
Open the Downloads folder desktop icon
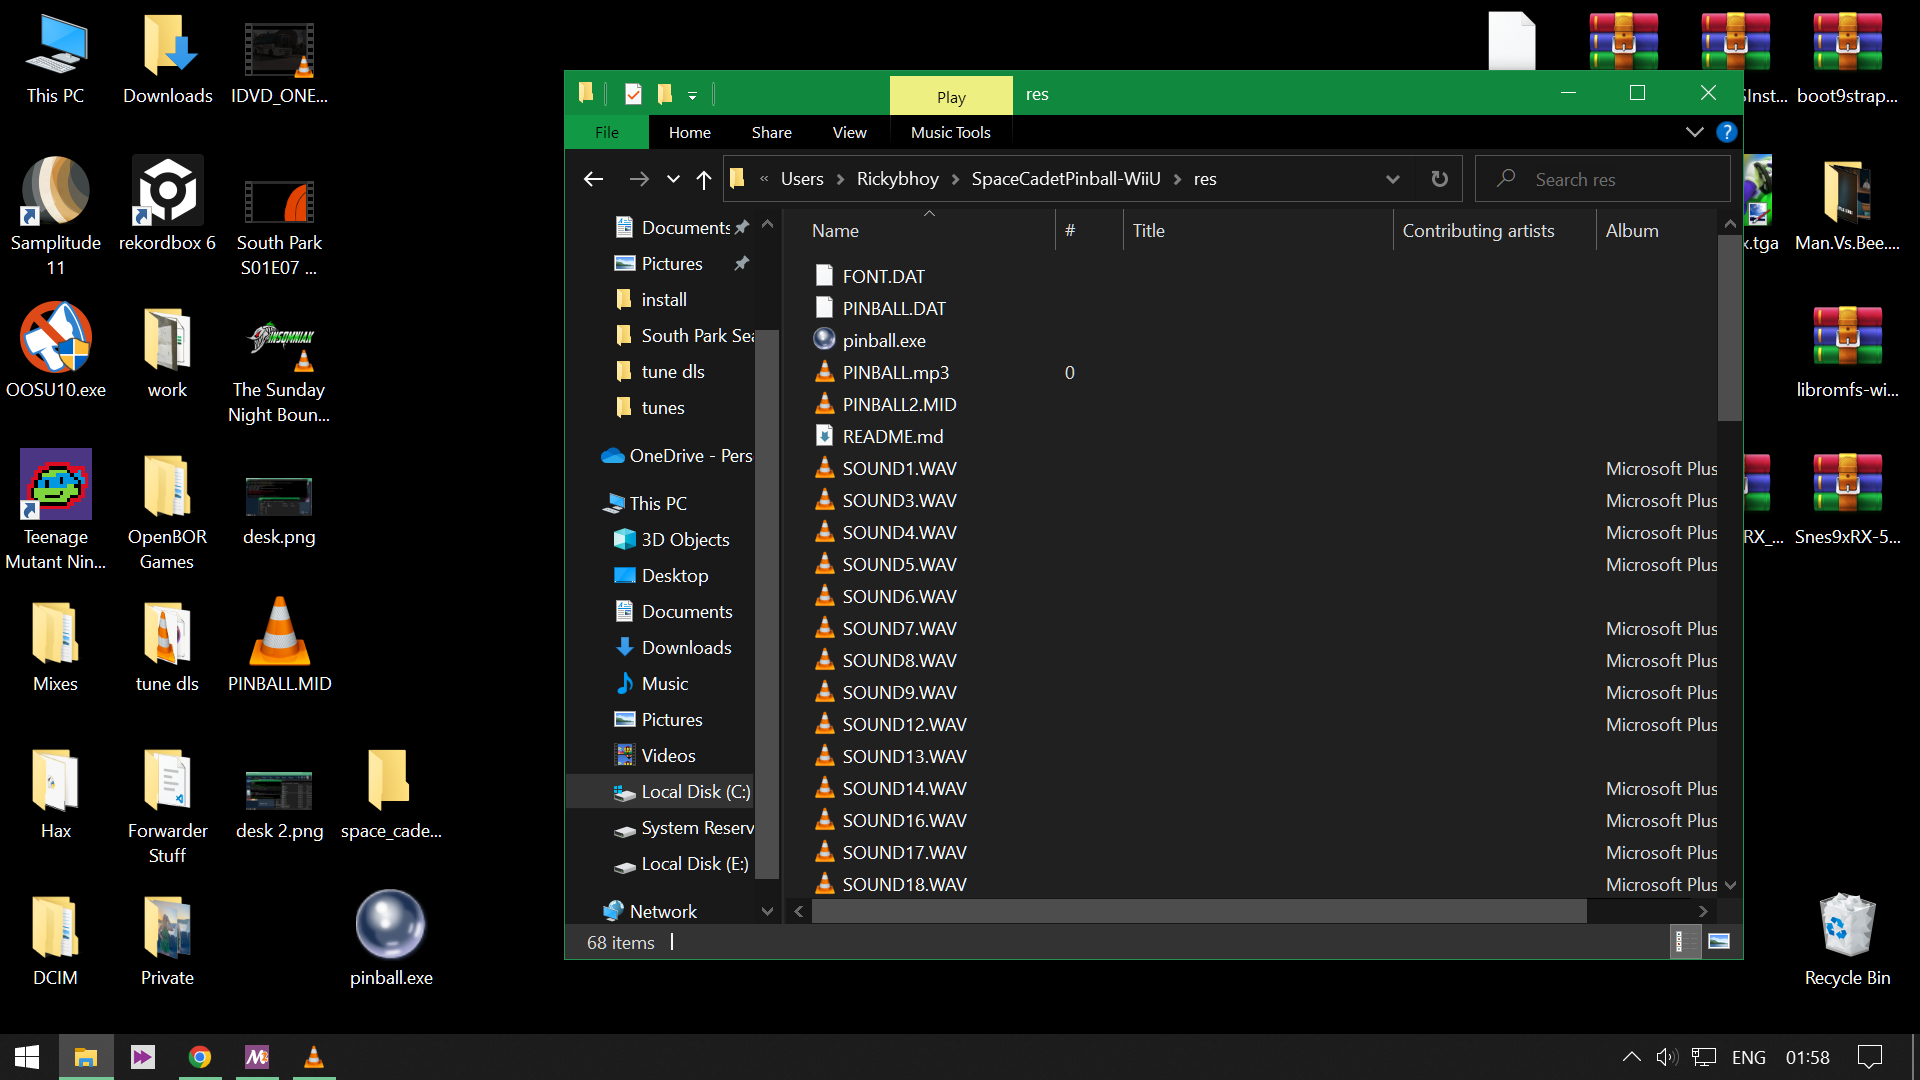click(168, 60)
